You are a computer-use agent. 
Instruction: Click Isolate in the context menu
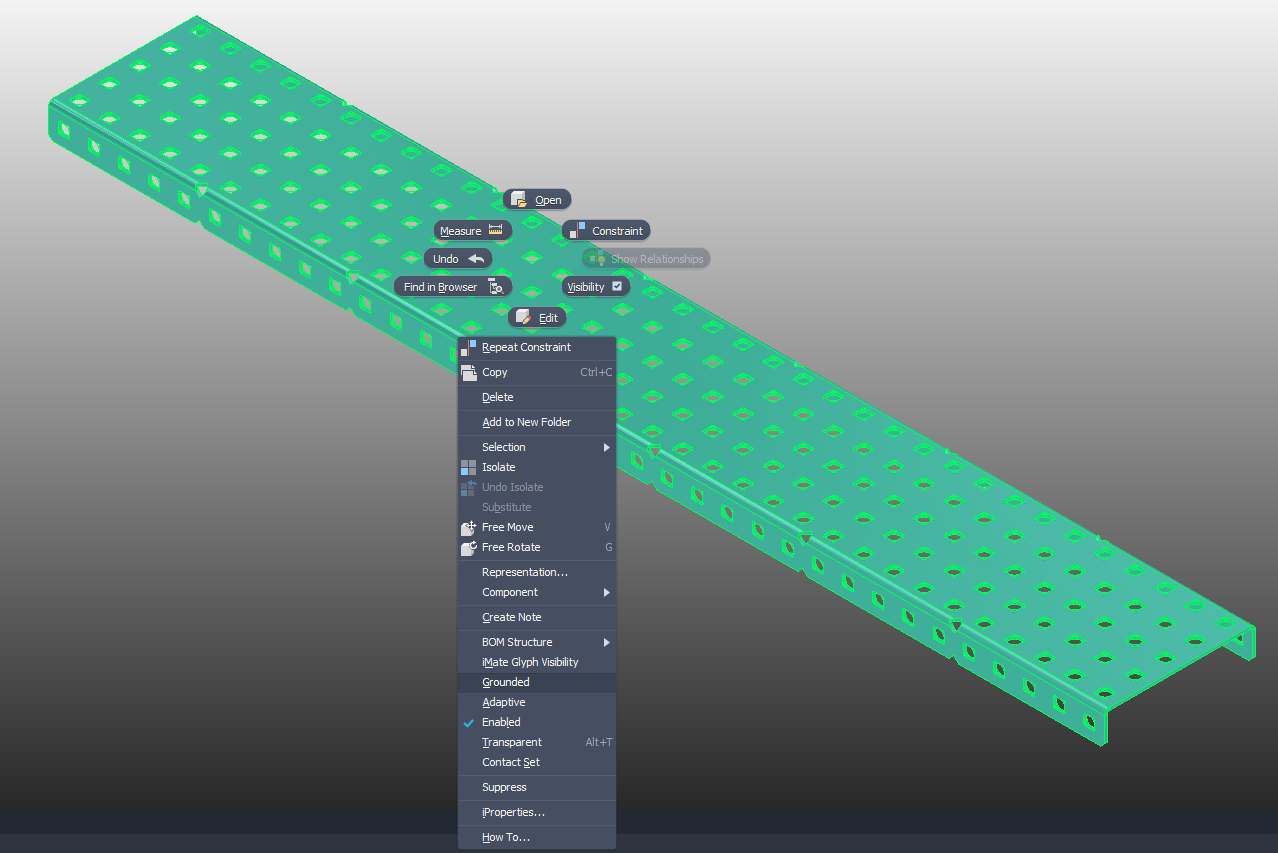(537, 467)
